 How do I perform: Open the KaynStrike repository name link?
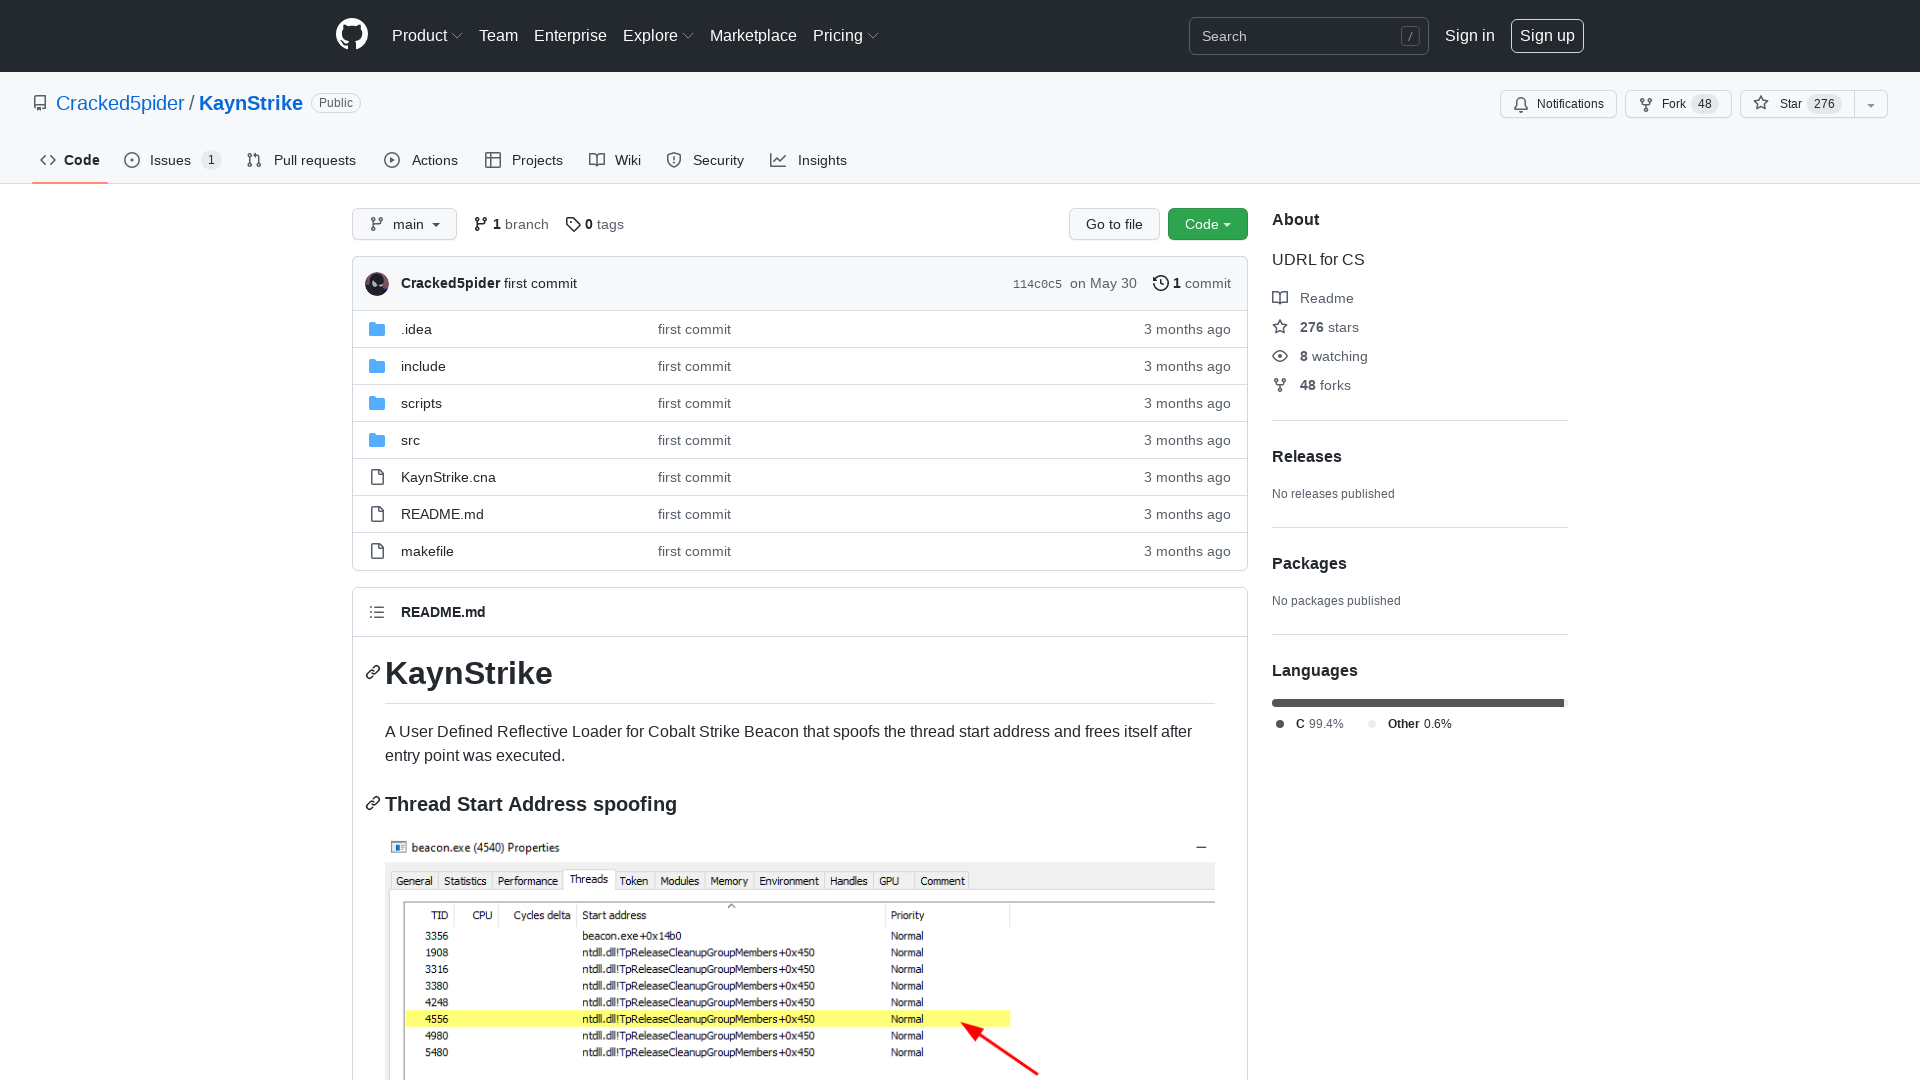click(x=251, y=103)
